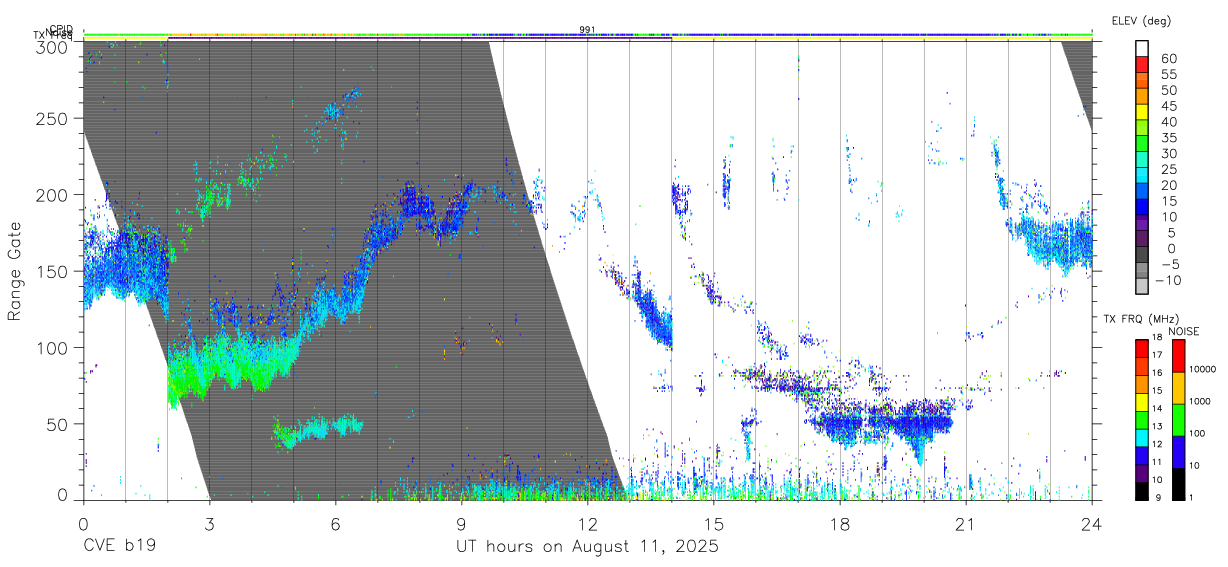This screenshot has height=567, width=1228.
Task: Click the black NOISE swatch between 1 and 10
Action: tap(1178, 483)
